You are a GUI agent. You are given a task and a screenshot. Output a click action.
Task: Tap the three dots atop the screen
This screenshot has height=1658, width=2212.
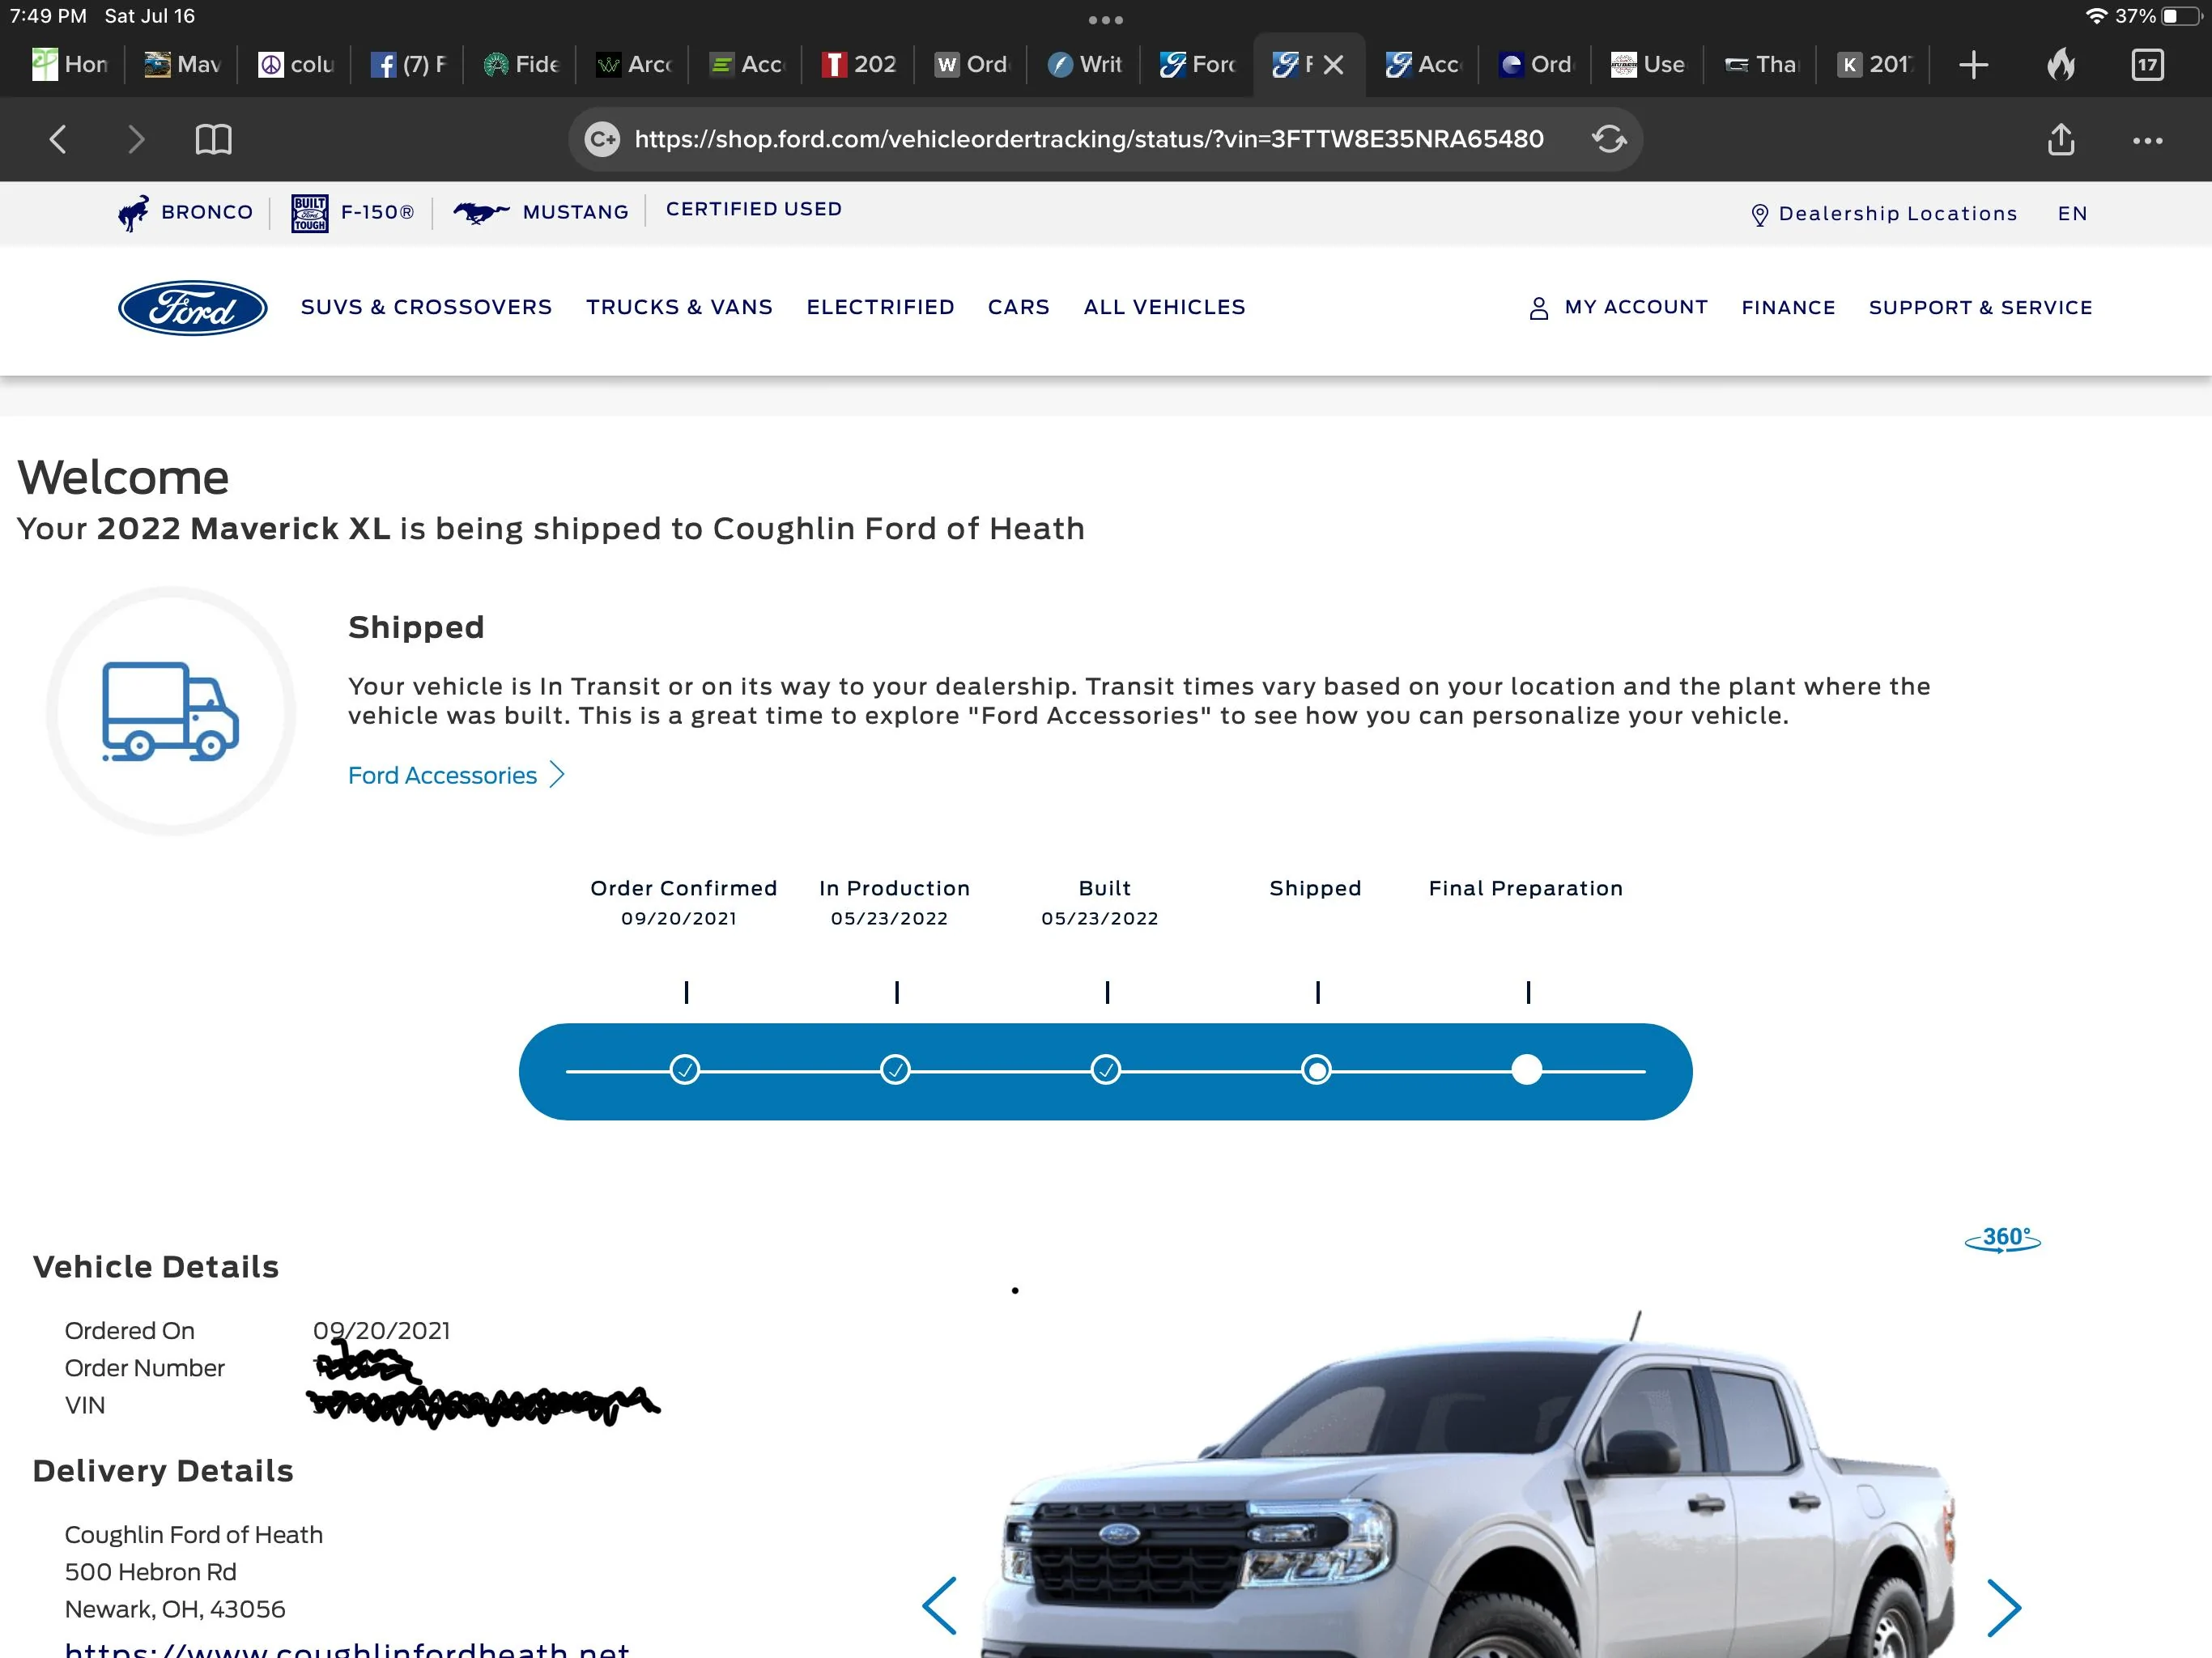tap(1106, 20)
